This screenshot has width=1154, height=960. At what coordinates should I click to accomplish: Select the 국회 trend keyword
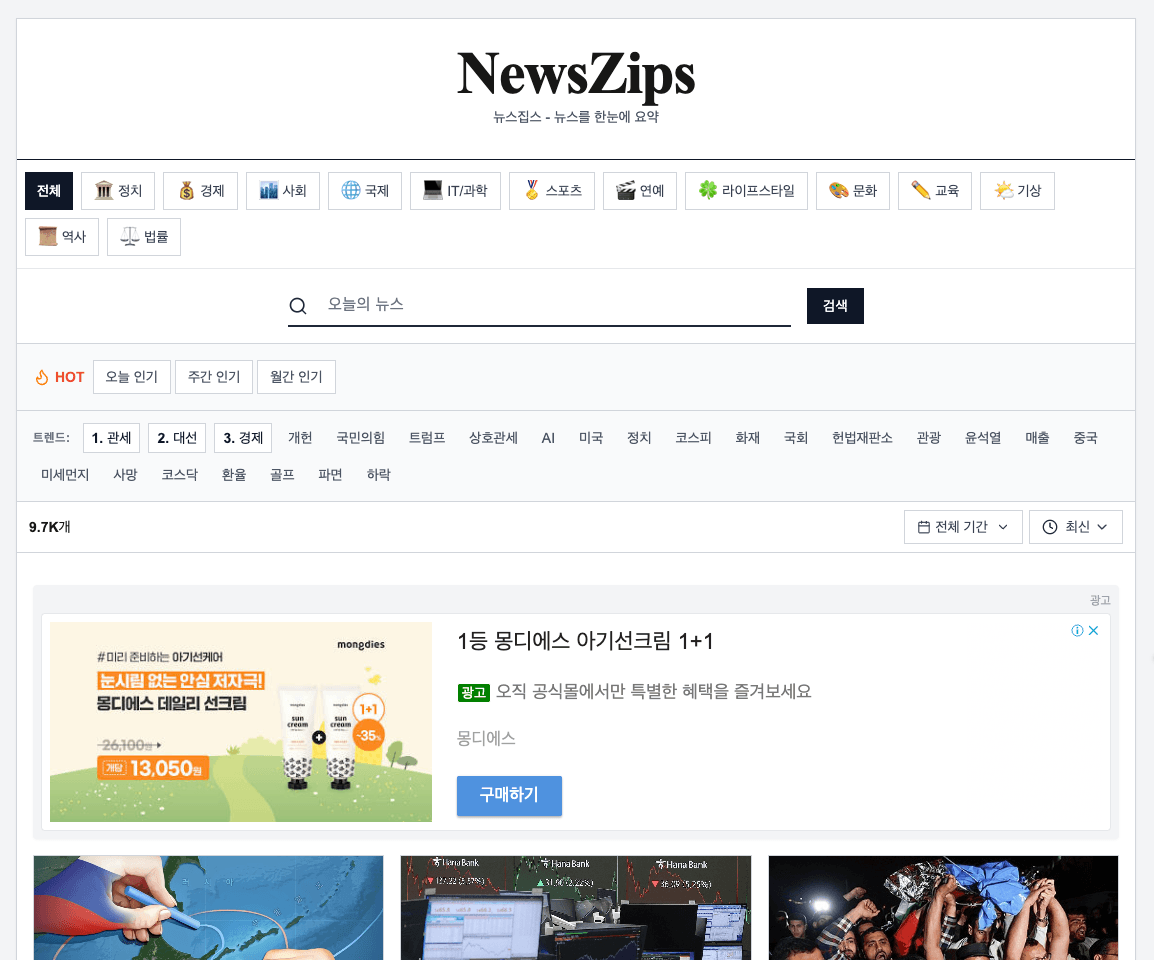[796, 438]
